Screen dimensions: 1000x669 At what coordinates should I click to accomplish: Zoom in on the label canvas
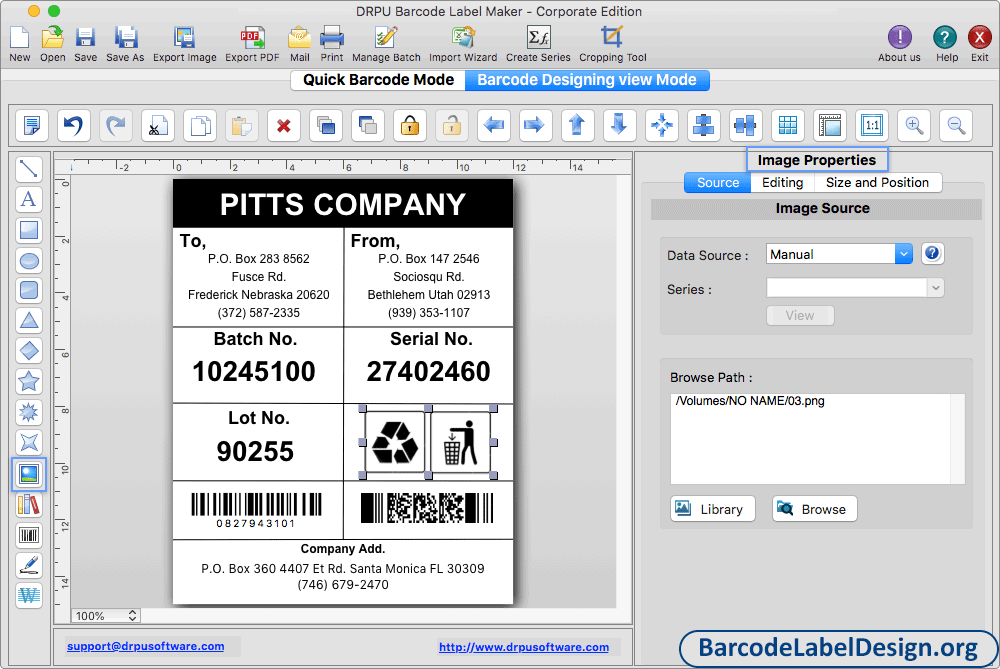[x=914, y=125]
